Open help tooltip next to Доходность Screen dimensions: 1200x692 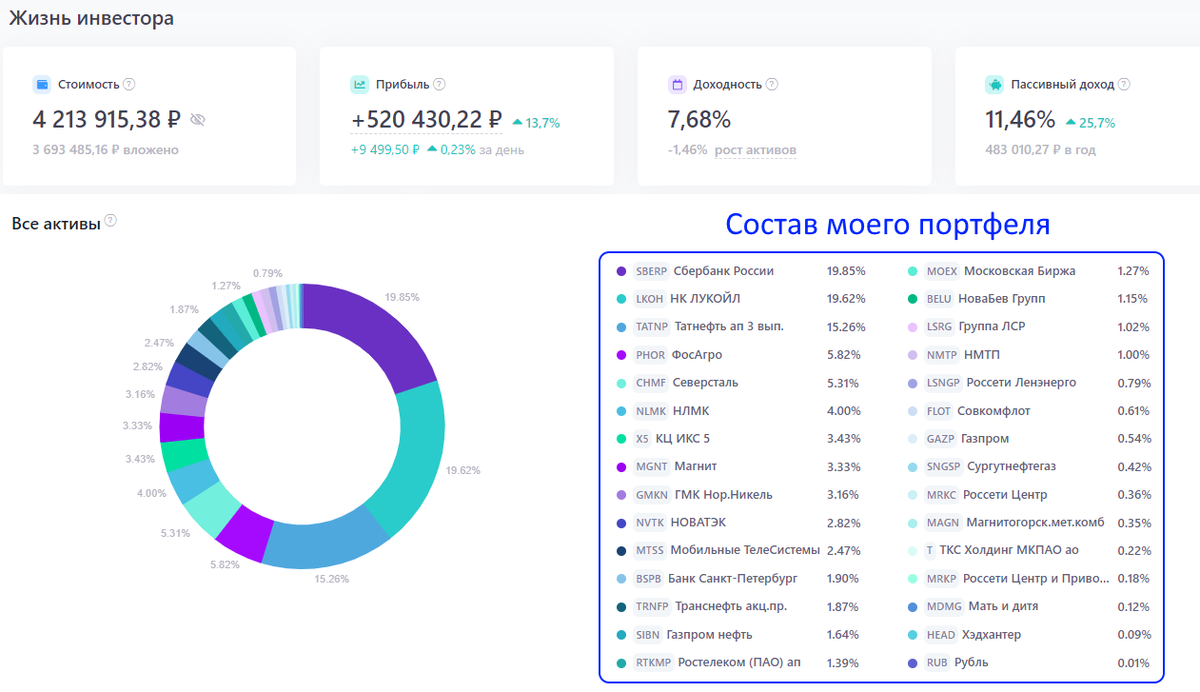point(771,85)
